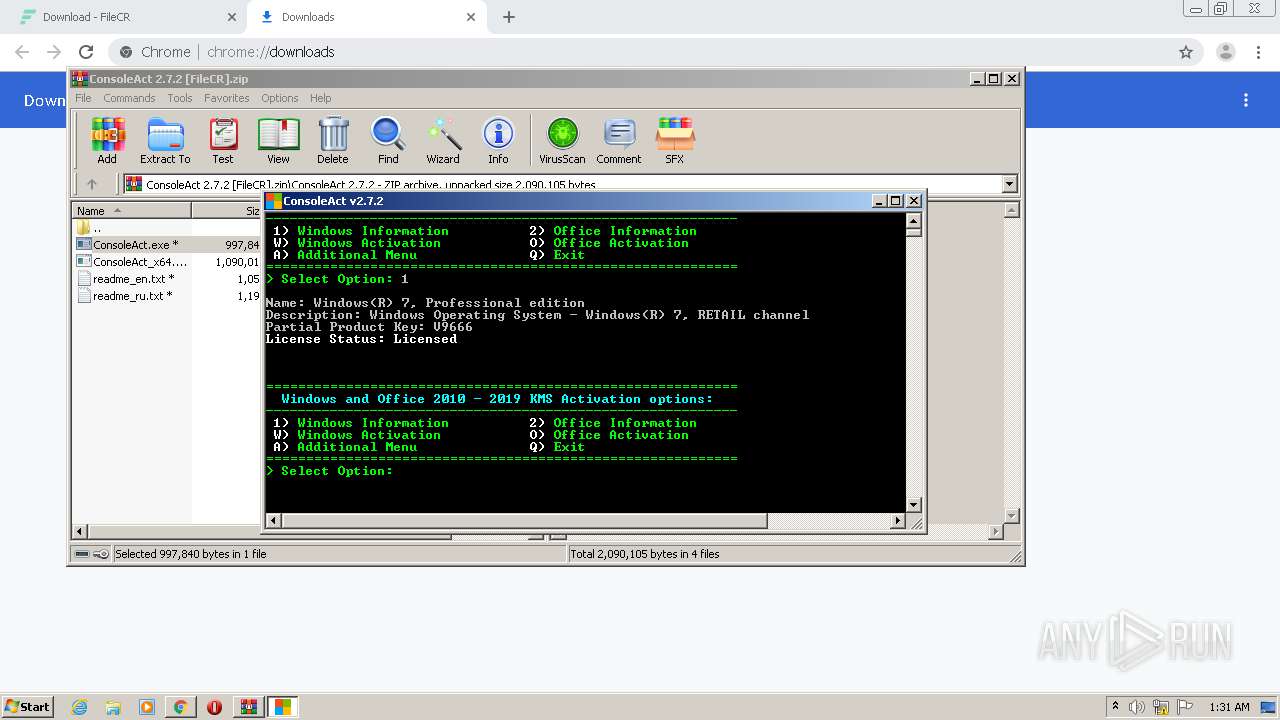Launch the Wizard wand icon
Viewport: 1280px width, 720px height.
coord(443,141)
